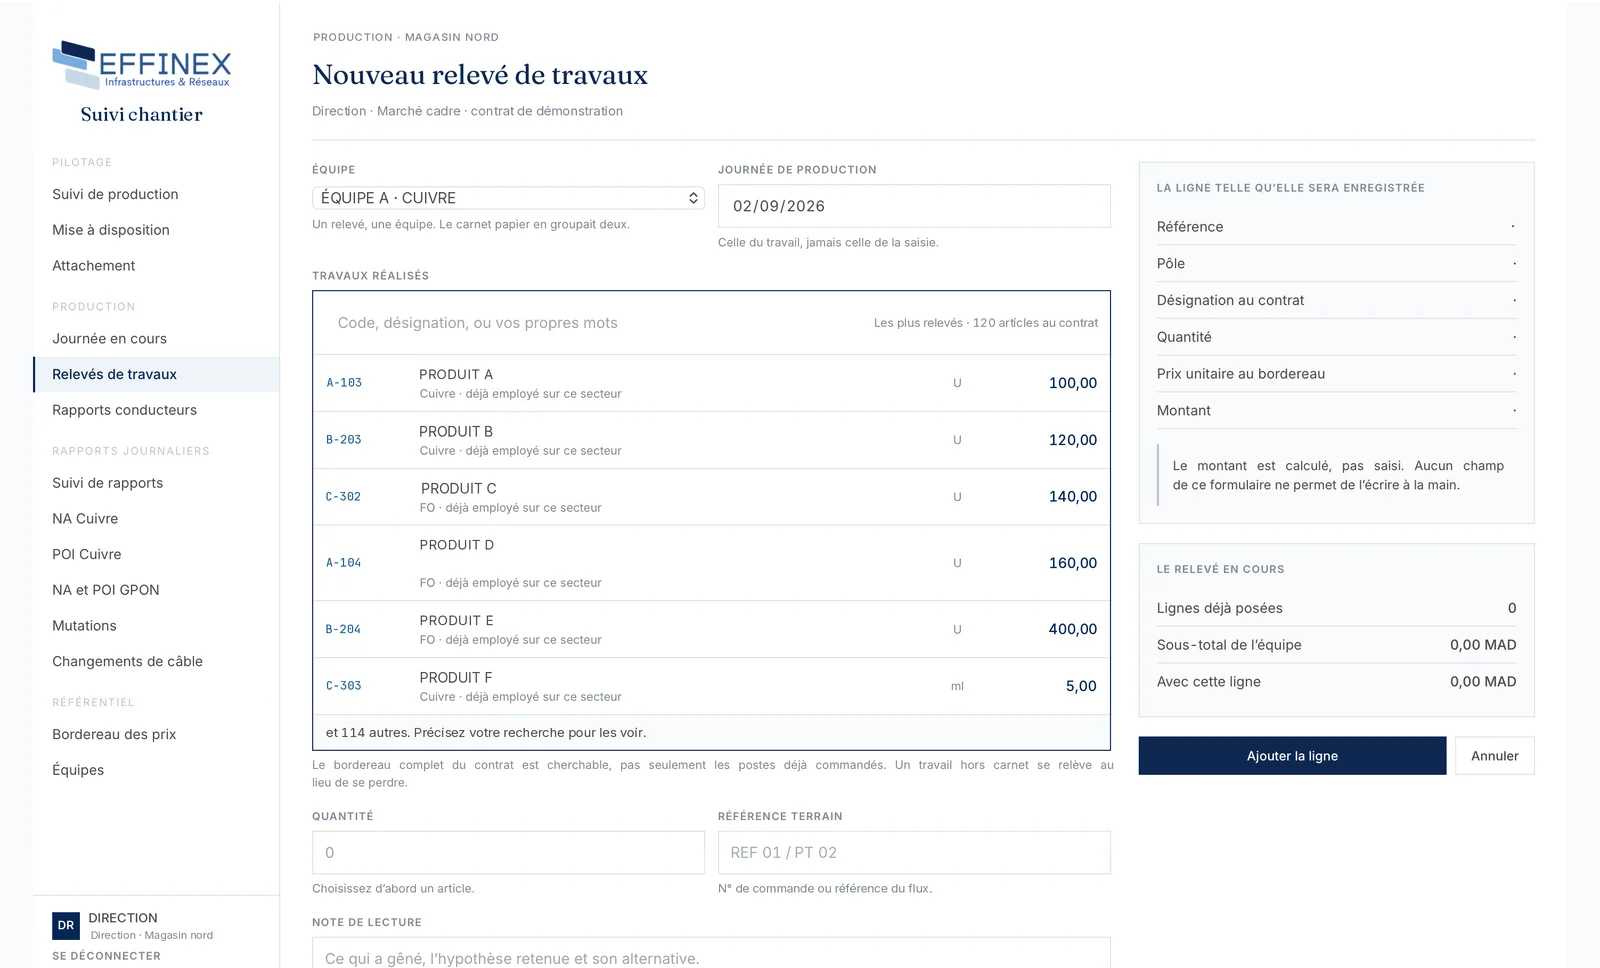Click Se déconnecter link
This screenshot has width=1600, height=968.
click(x=106, y=956)
